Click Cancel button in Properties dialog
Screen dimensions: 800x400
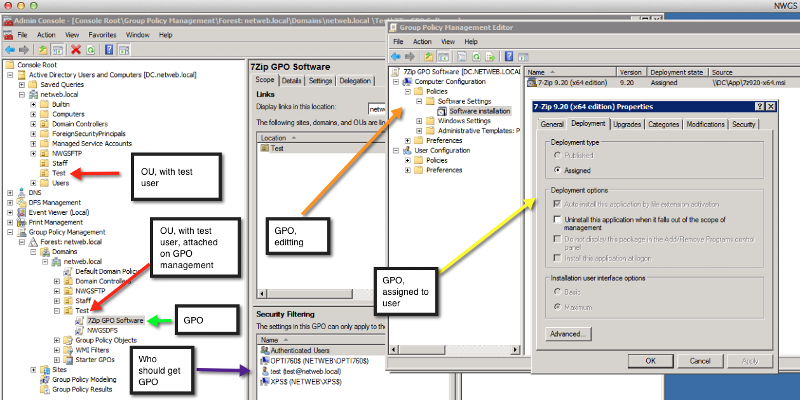pyautogui.click(x=700, y=361)
